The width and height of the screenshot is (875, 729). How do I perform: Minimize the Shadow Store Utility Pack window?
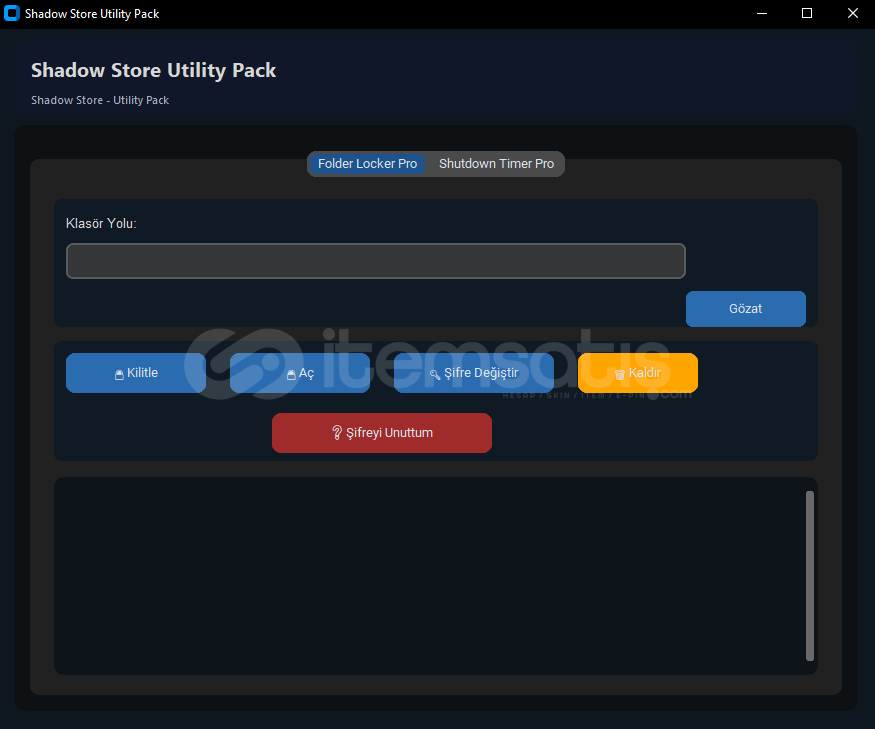click(x=761, y=14)
